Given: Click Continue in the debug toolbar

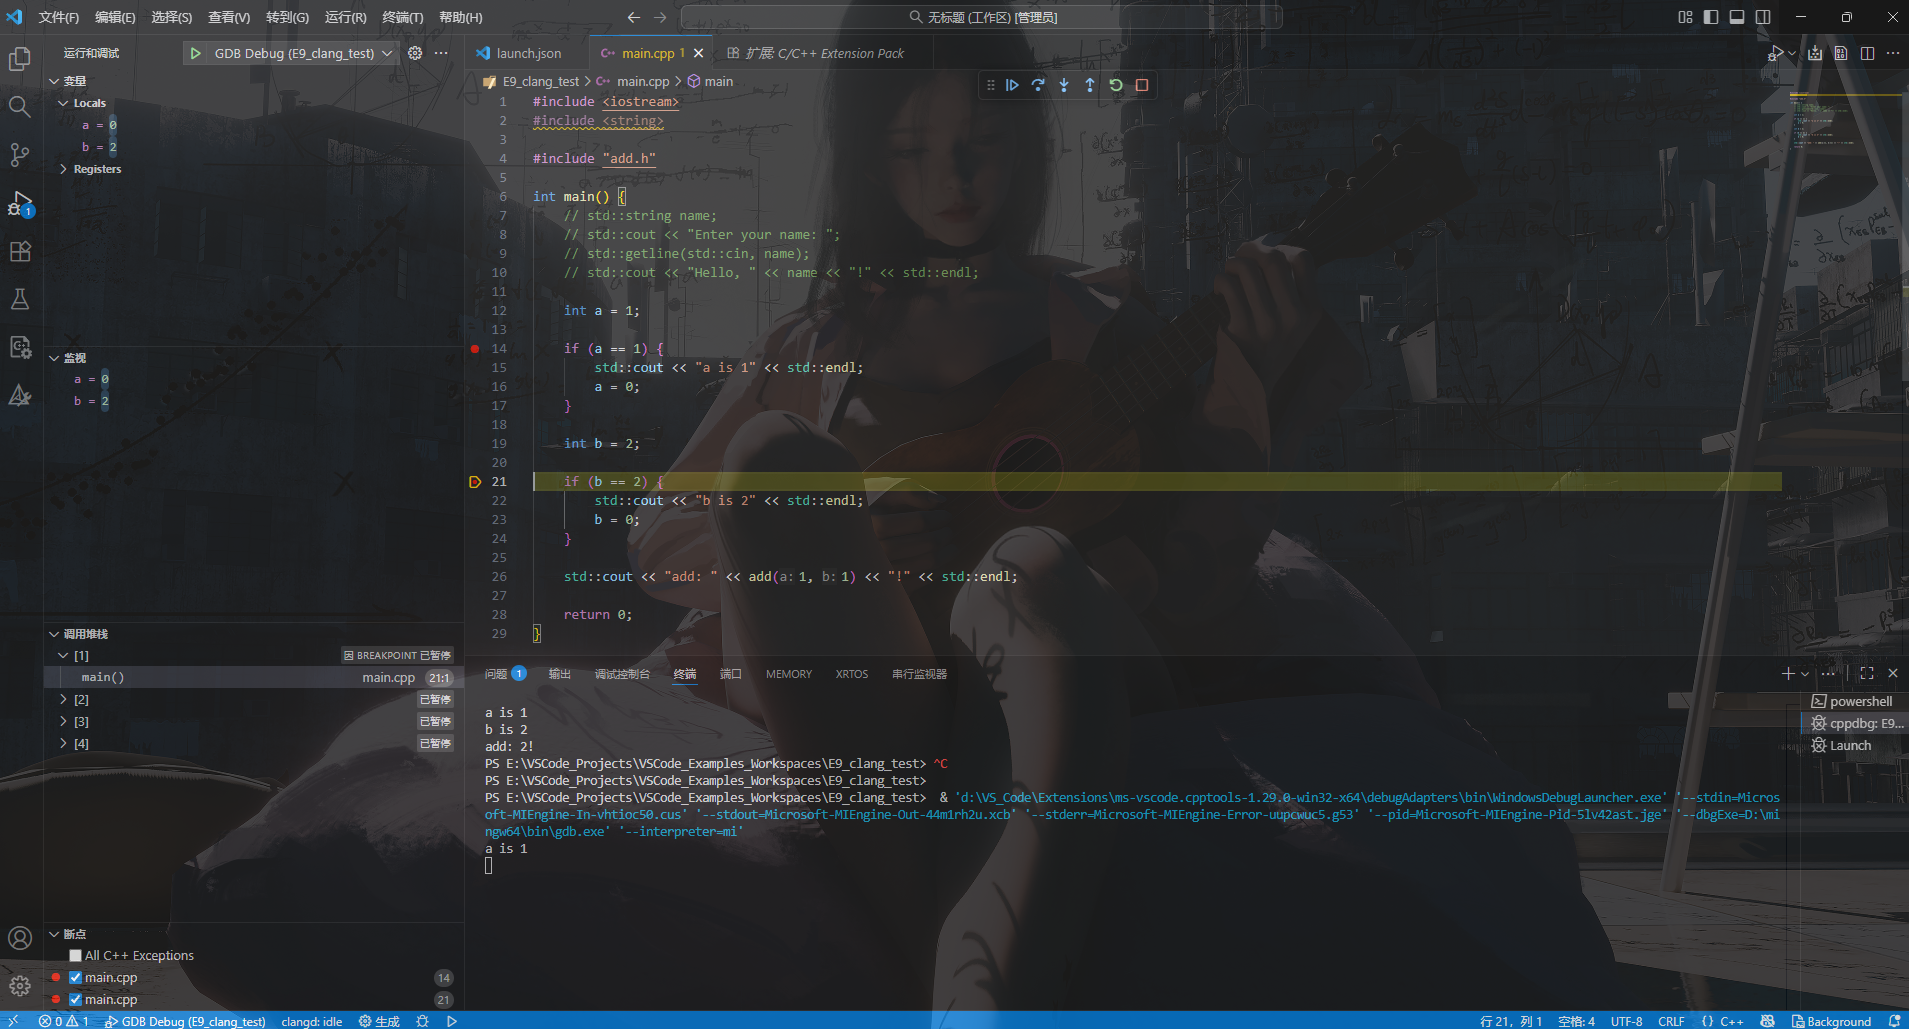Looking at the screenshot, I should [1012, 85].
